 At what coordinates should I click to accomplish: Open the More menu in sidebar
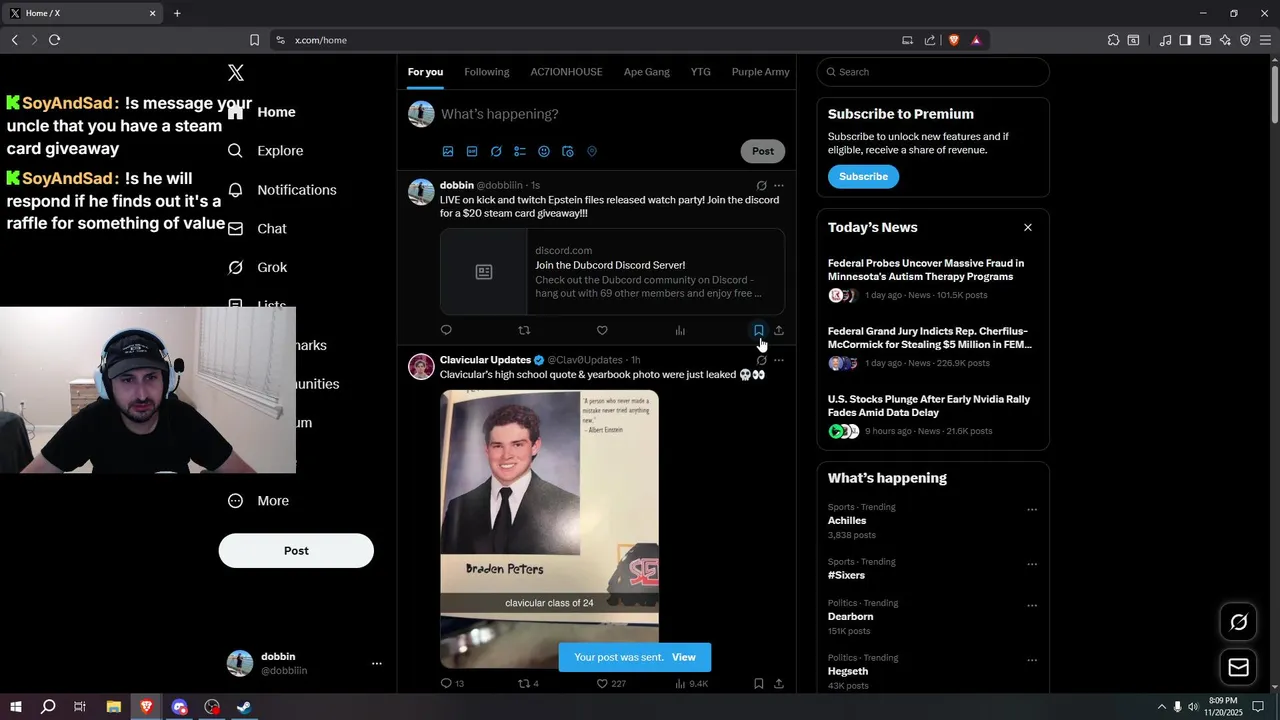[260, 501]
